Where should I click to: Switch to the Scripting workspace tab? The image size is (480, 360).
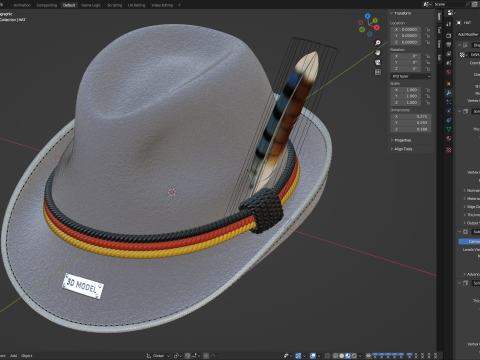(114, 5)
